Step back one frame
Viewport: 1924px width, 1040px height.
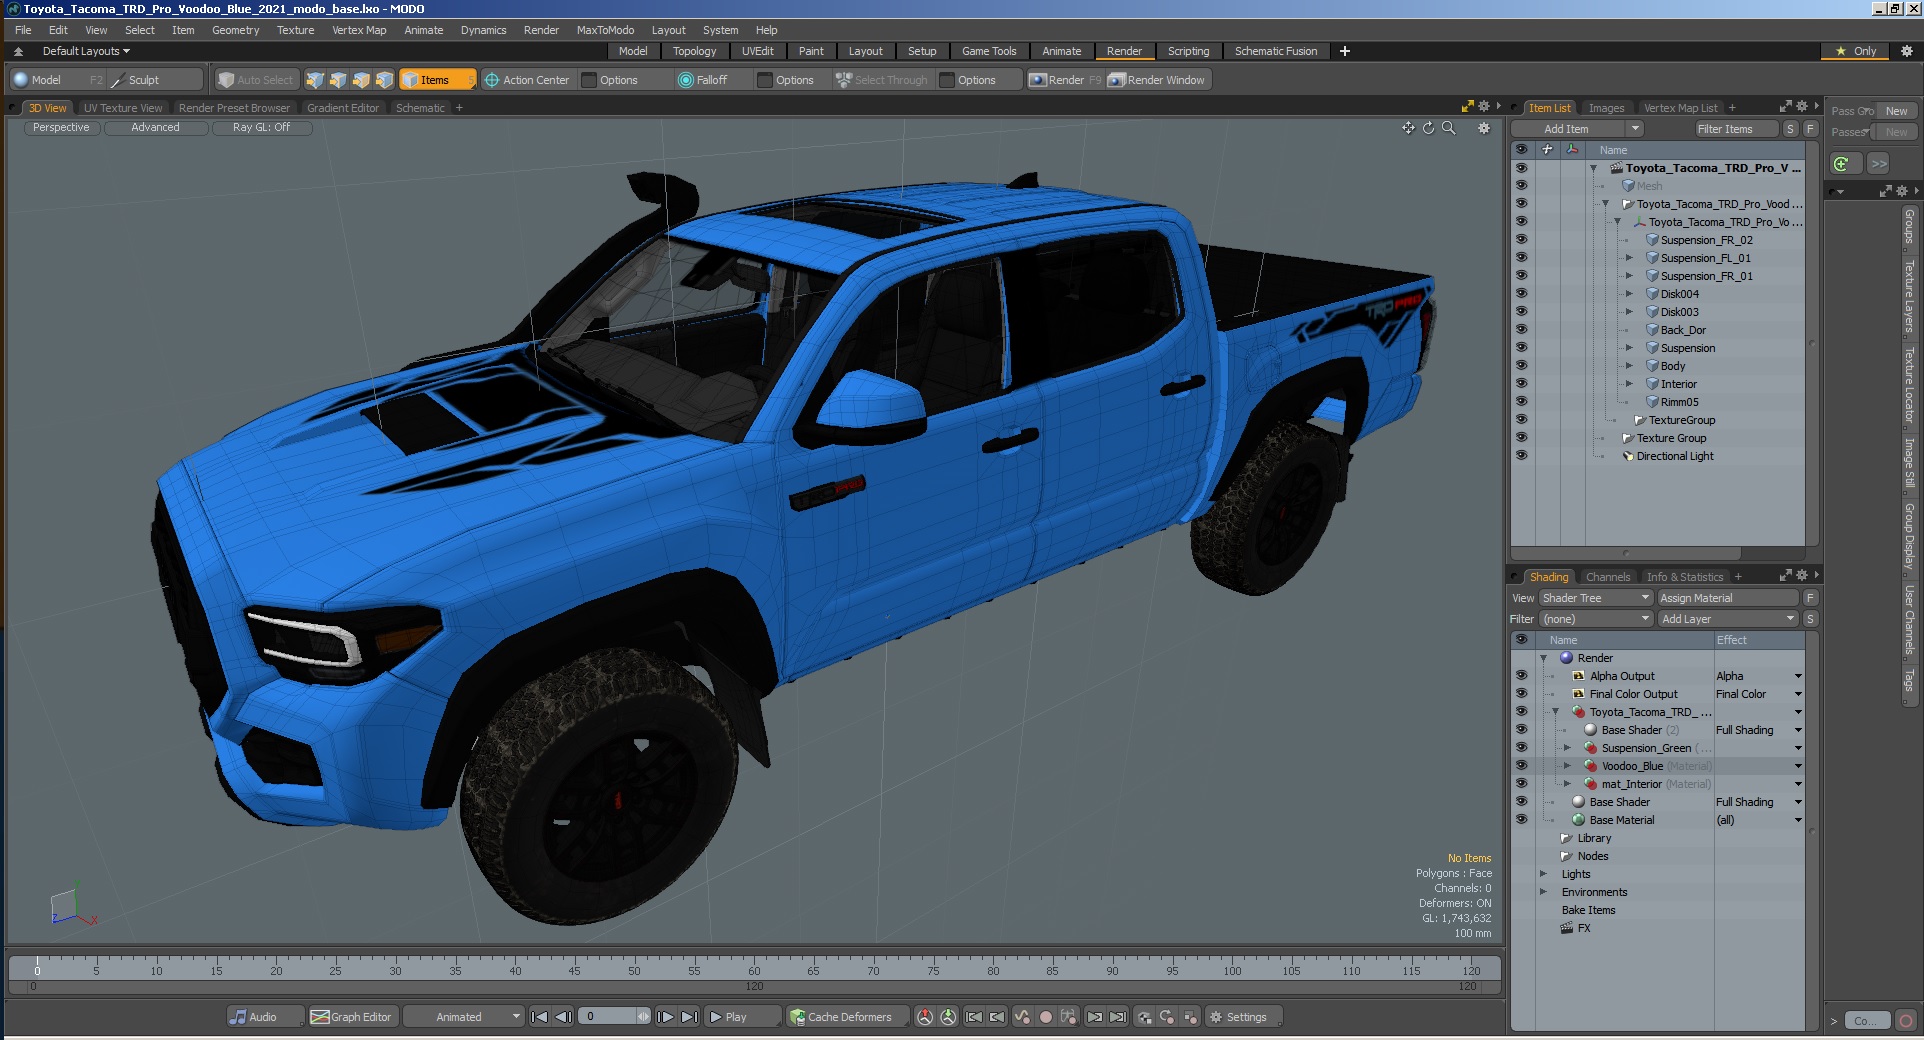point(563,1017)
